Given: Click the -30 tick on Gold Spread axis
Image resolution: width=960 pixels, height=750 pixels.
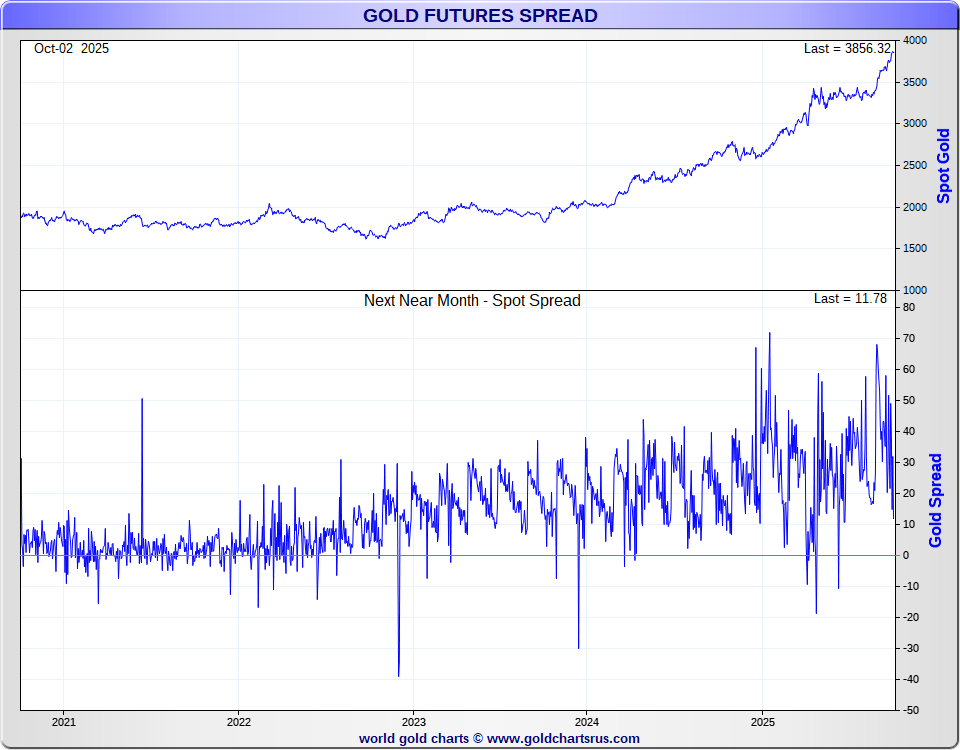Looking at the screenshot, I should pos(911,648).
